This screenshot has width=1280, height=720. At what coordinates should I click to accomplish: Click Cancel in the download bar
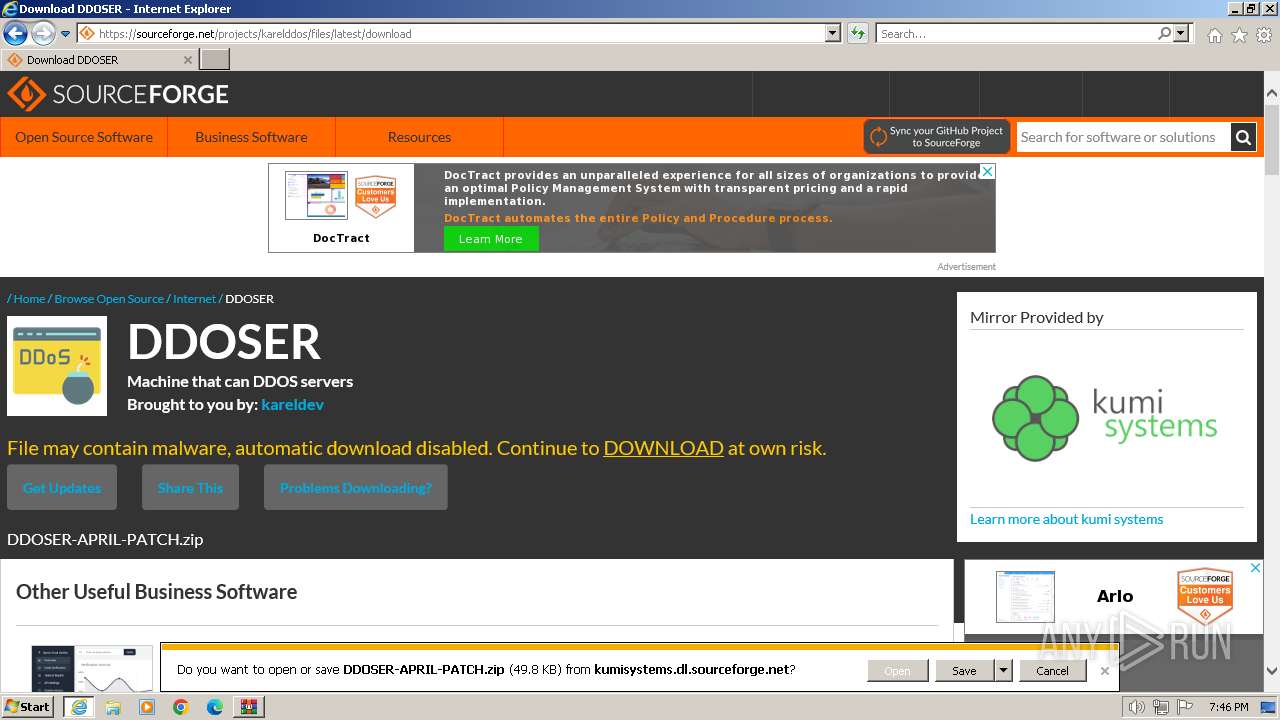(x=1052, y=671)
